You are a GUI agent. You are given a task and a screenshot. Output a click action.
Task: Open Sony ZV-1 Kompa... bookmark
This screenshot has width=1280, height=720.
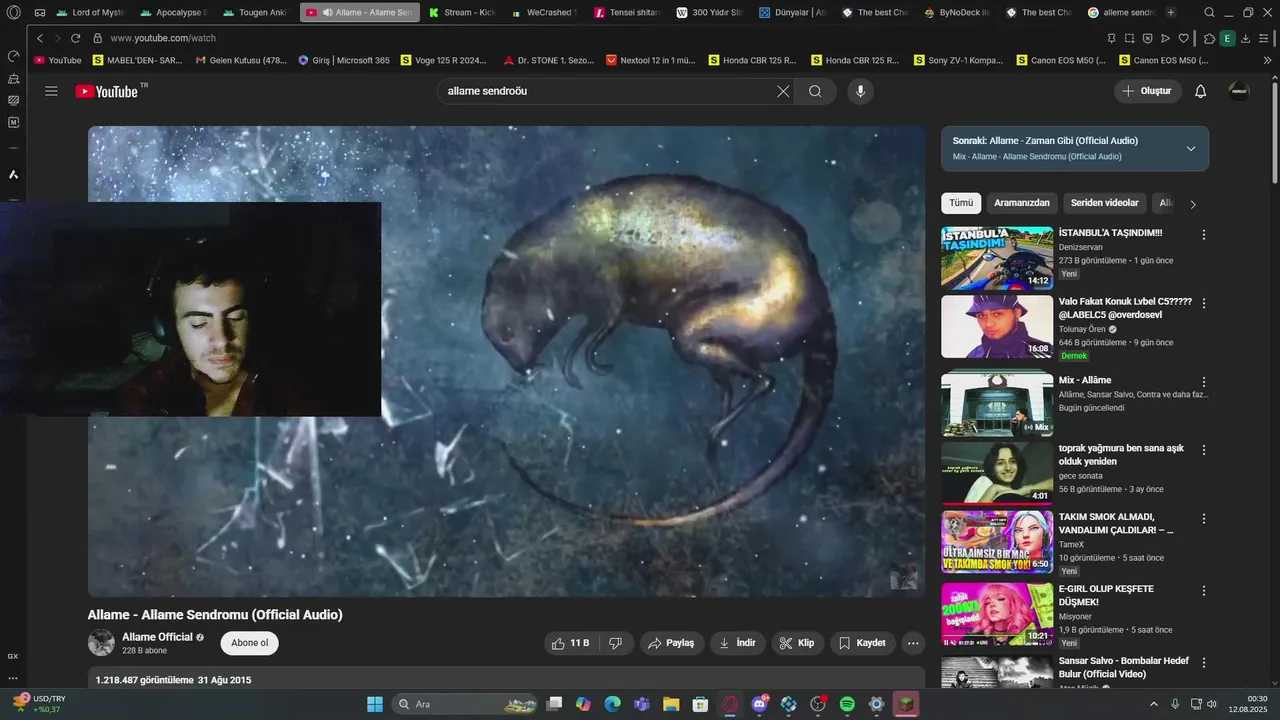958,60
